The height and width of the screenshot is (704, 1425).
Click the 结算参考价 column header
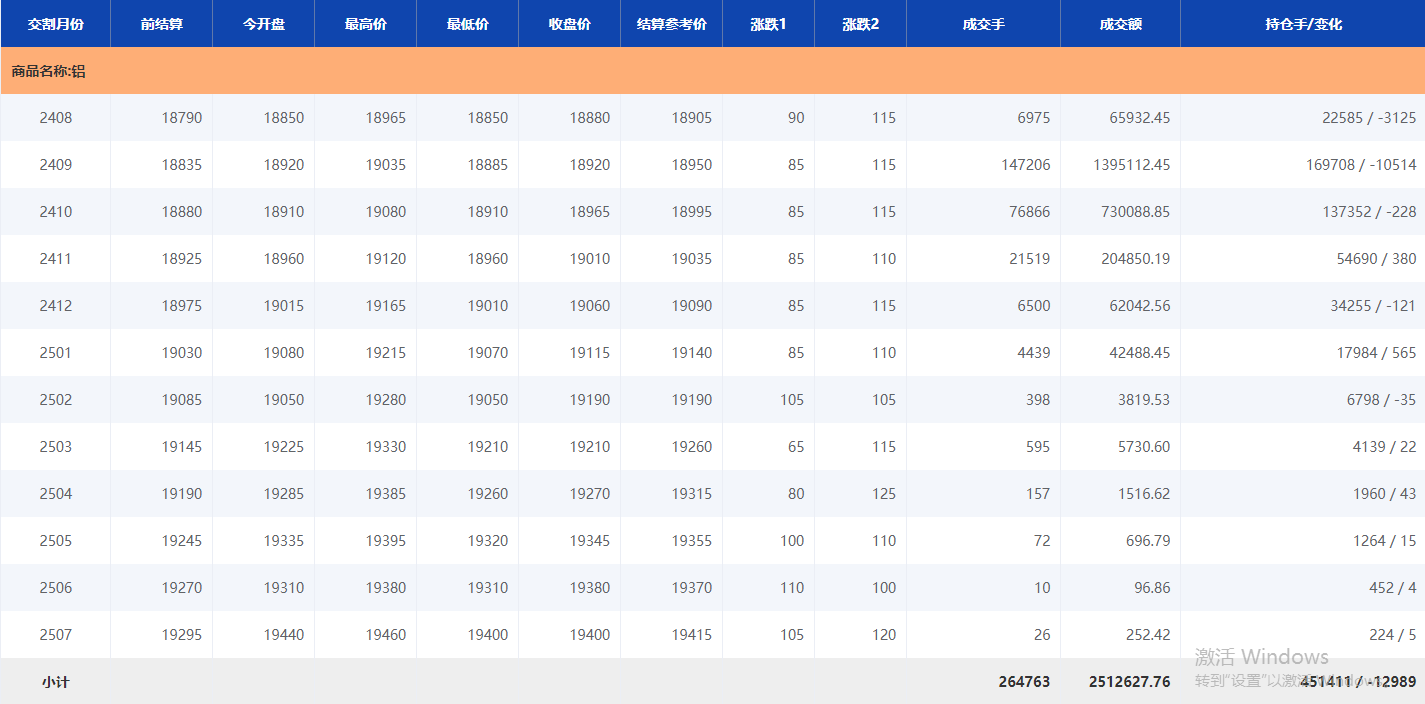point(671,24)
